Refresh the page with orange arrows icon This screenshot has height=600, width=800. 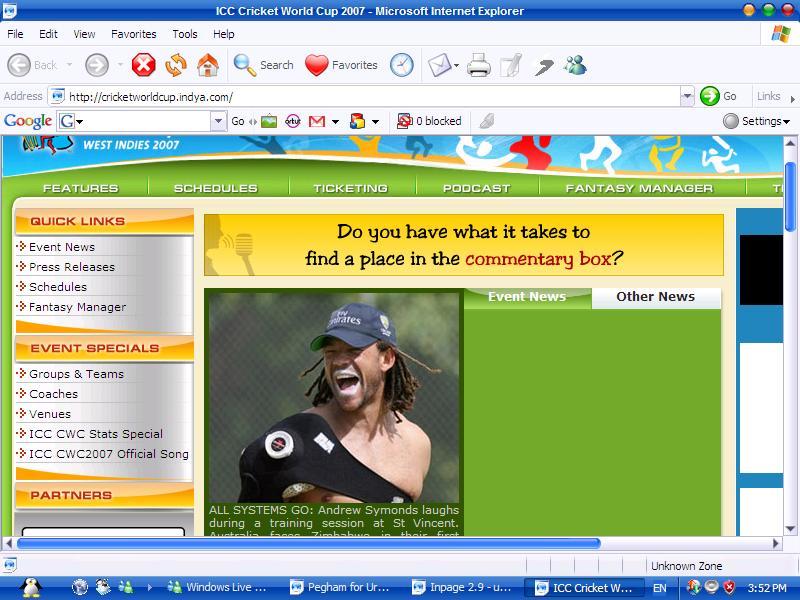pyautogui.click(x=176, y=65)
